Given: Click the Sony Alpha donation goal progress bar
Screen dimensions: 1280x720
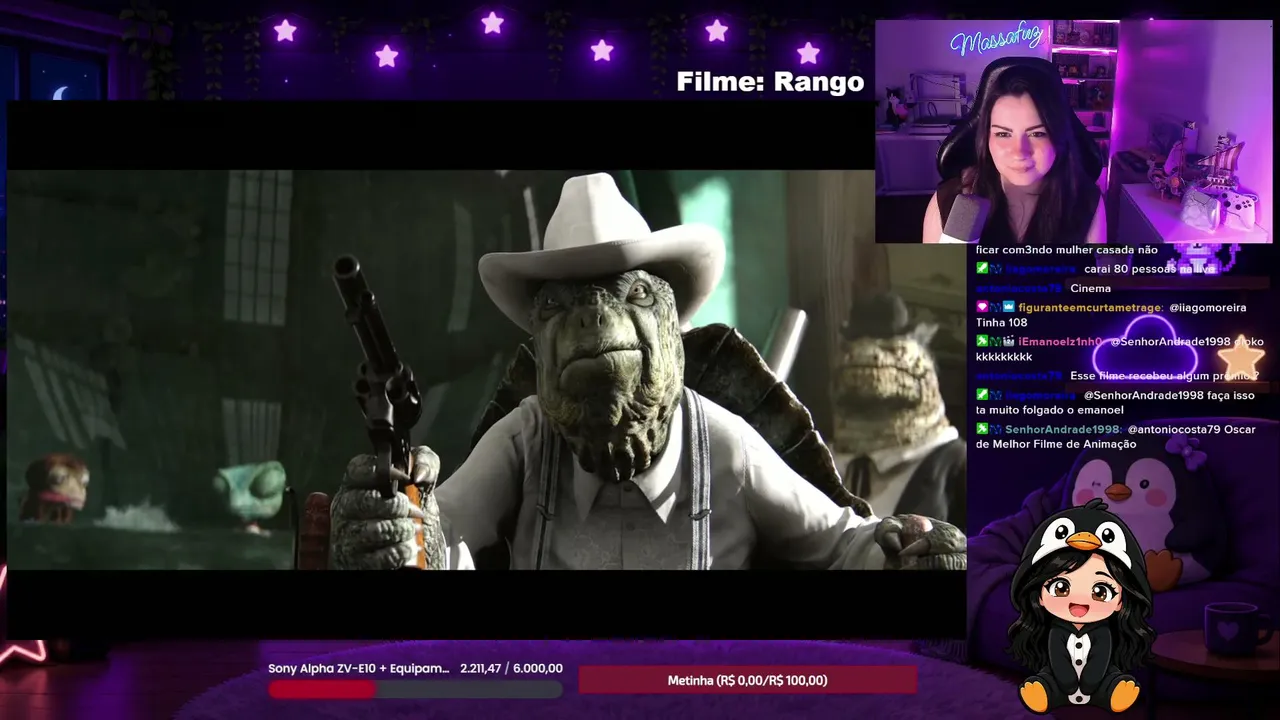Looking at the screenshot, I should 415,689.
